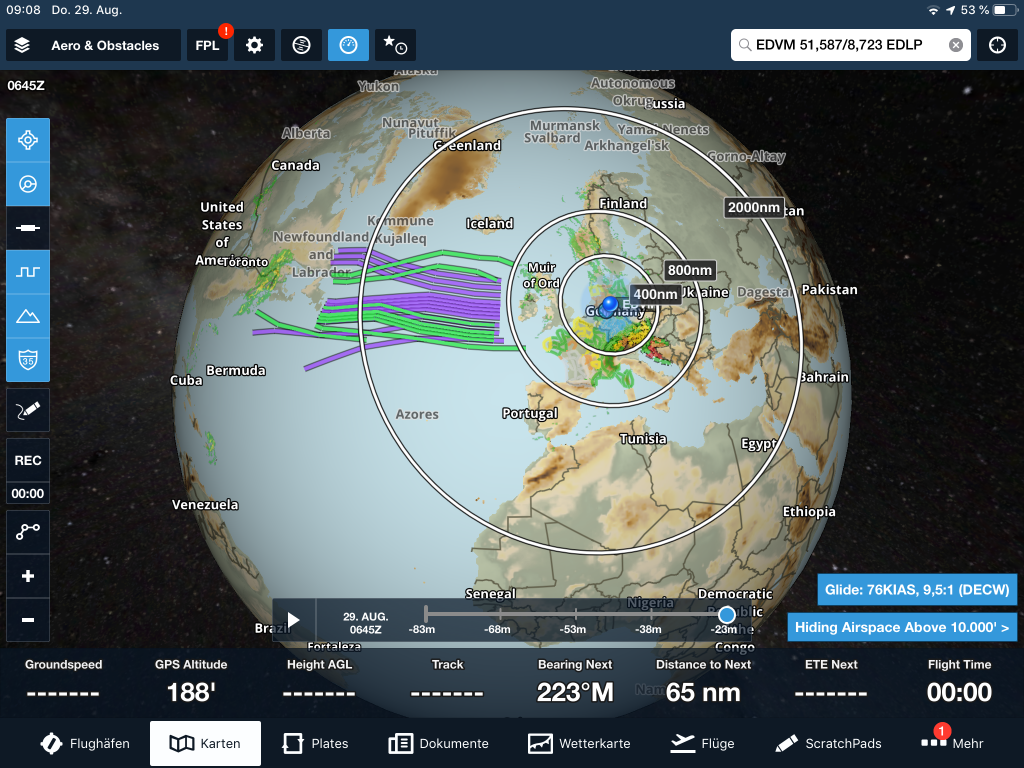Select the GPS Altitude instrument field

click(191, 682)
